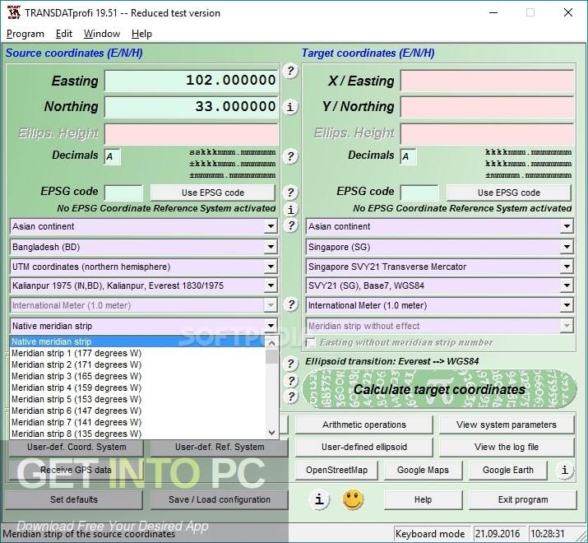Click User-def. Ref. System button
The width and height of the screenshot is (588, 543).
(219, 447)
